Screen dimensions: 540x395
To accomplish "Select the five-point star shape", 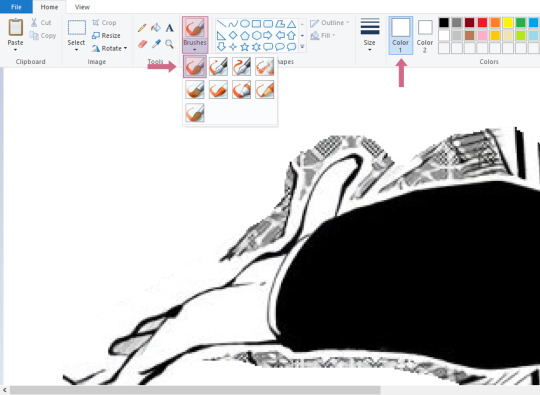I will (245, 47).
